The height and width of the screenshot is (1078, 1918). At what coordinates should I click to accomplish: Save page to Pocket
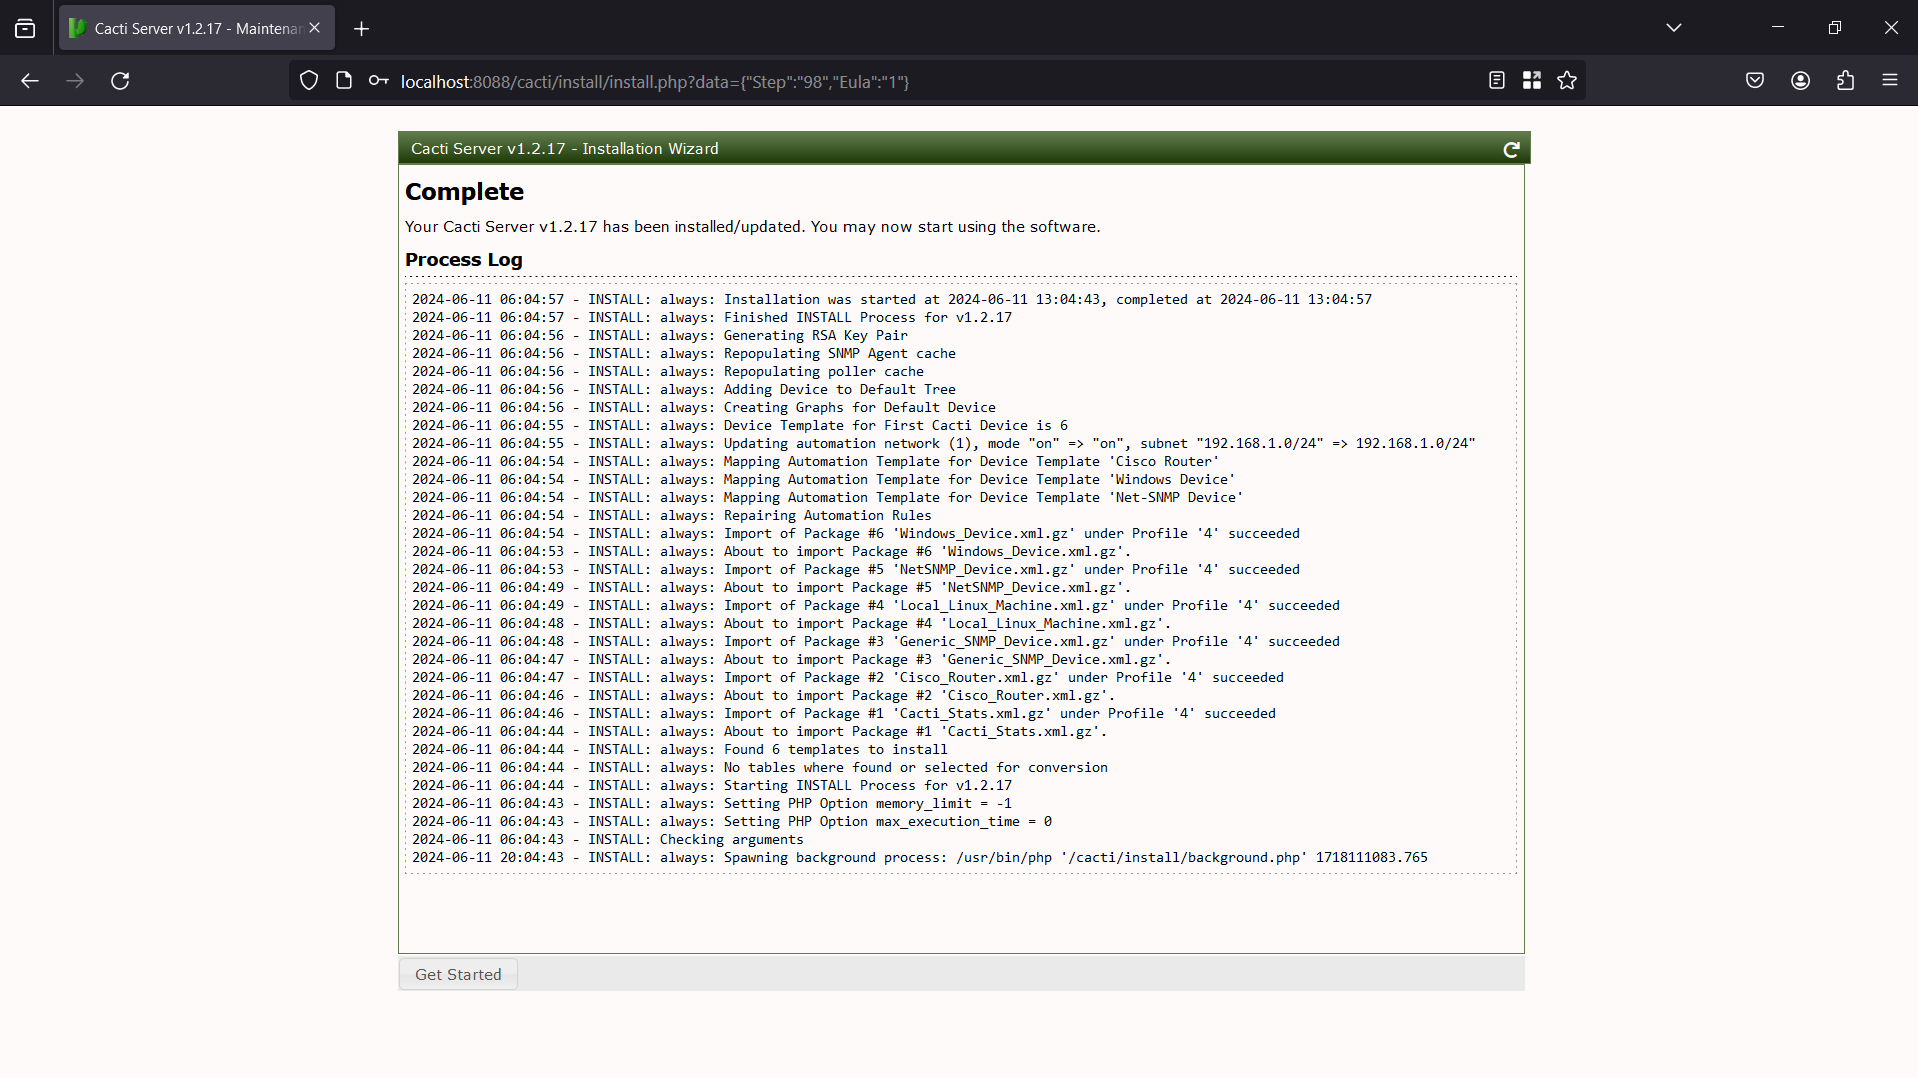tap(1755, 81)
